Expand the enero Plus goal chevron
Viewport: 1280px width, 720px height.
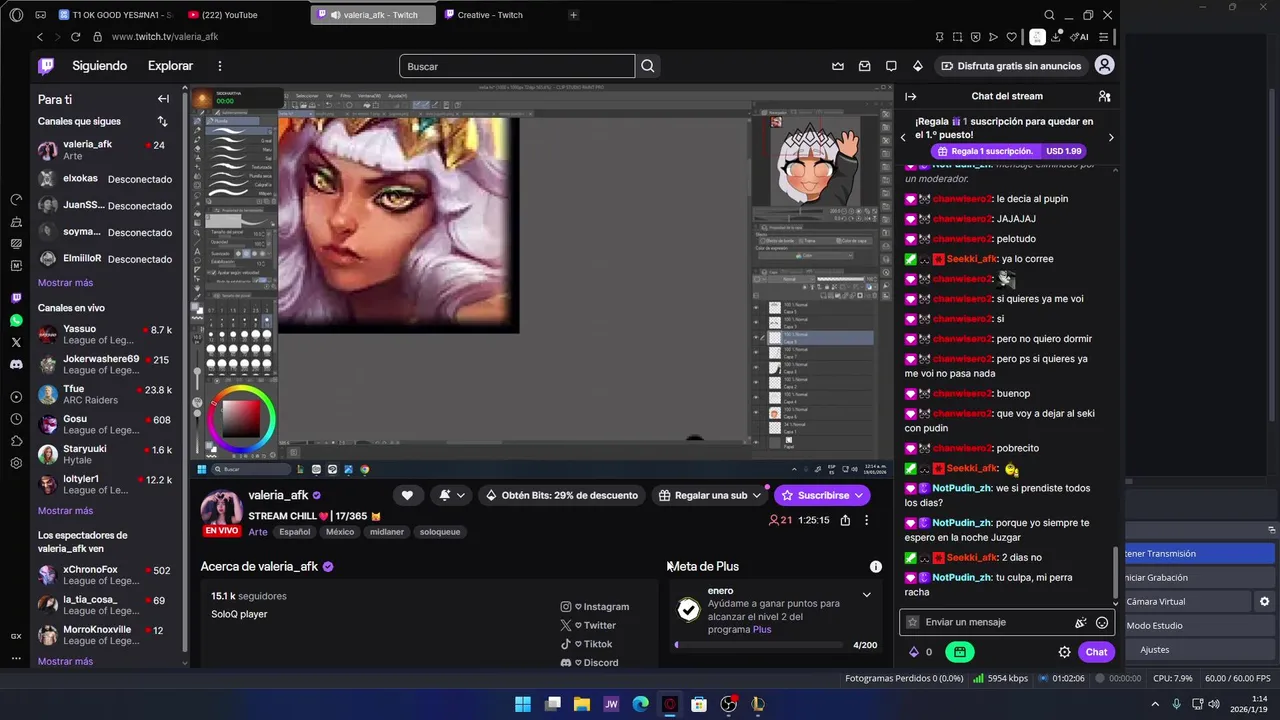tap(867, 594)
